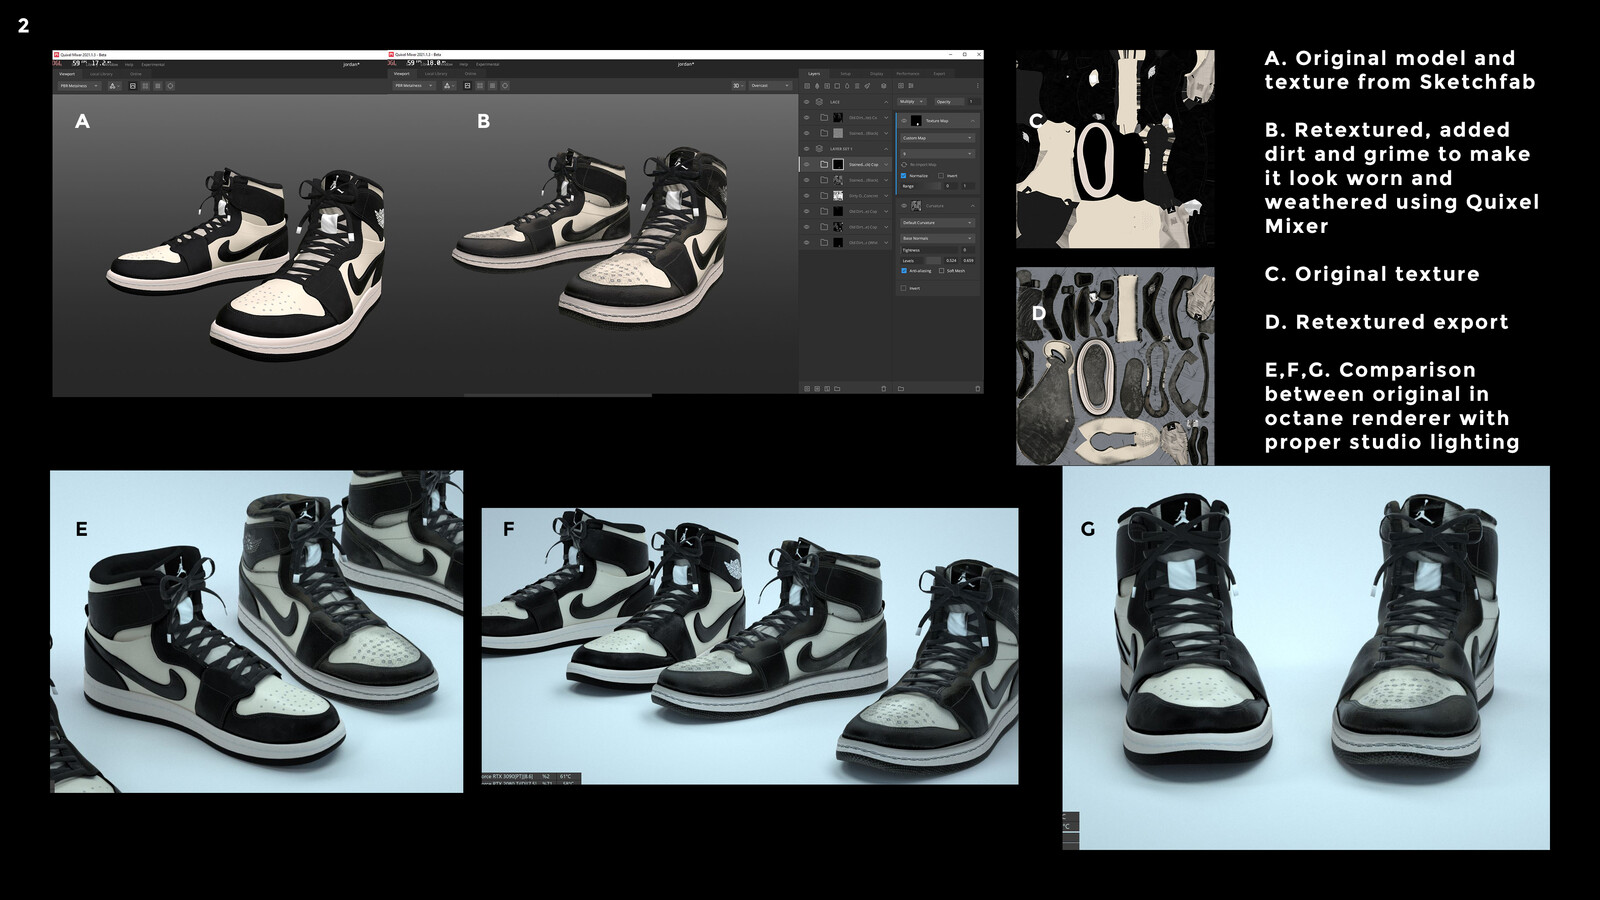The image size is (1600, 900).
Task: Click reimport icon next to No Import Map
Action: coord(904,164)
